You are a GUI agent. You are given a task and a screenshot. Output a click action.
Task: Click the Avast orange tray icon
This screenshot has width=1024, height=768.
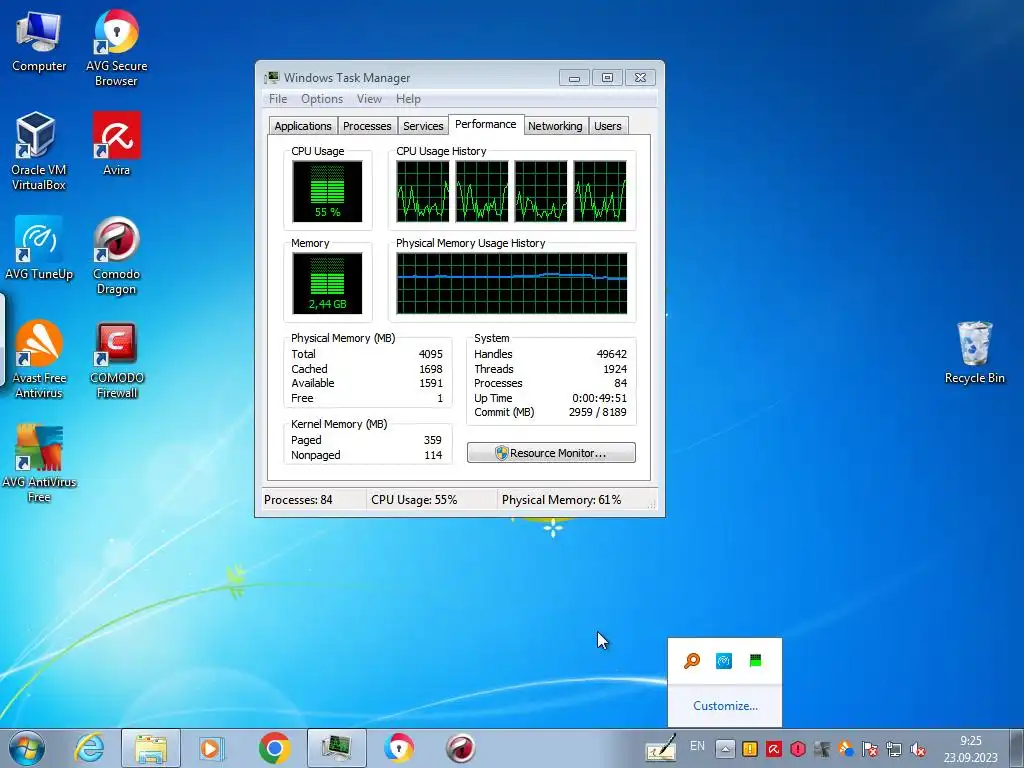(845, 749)
